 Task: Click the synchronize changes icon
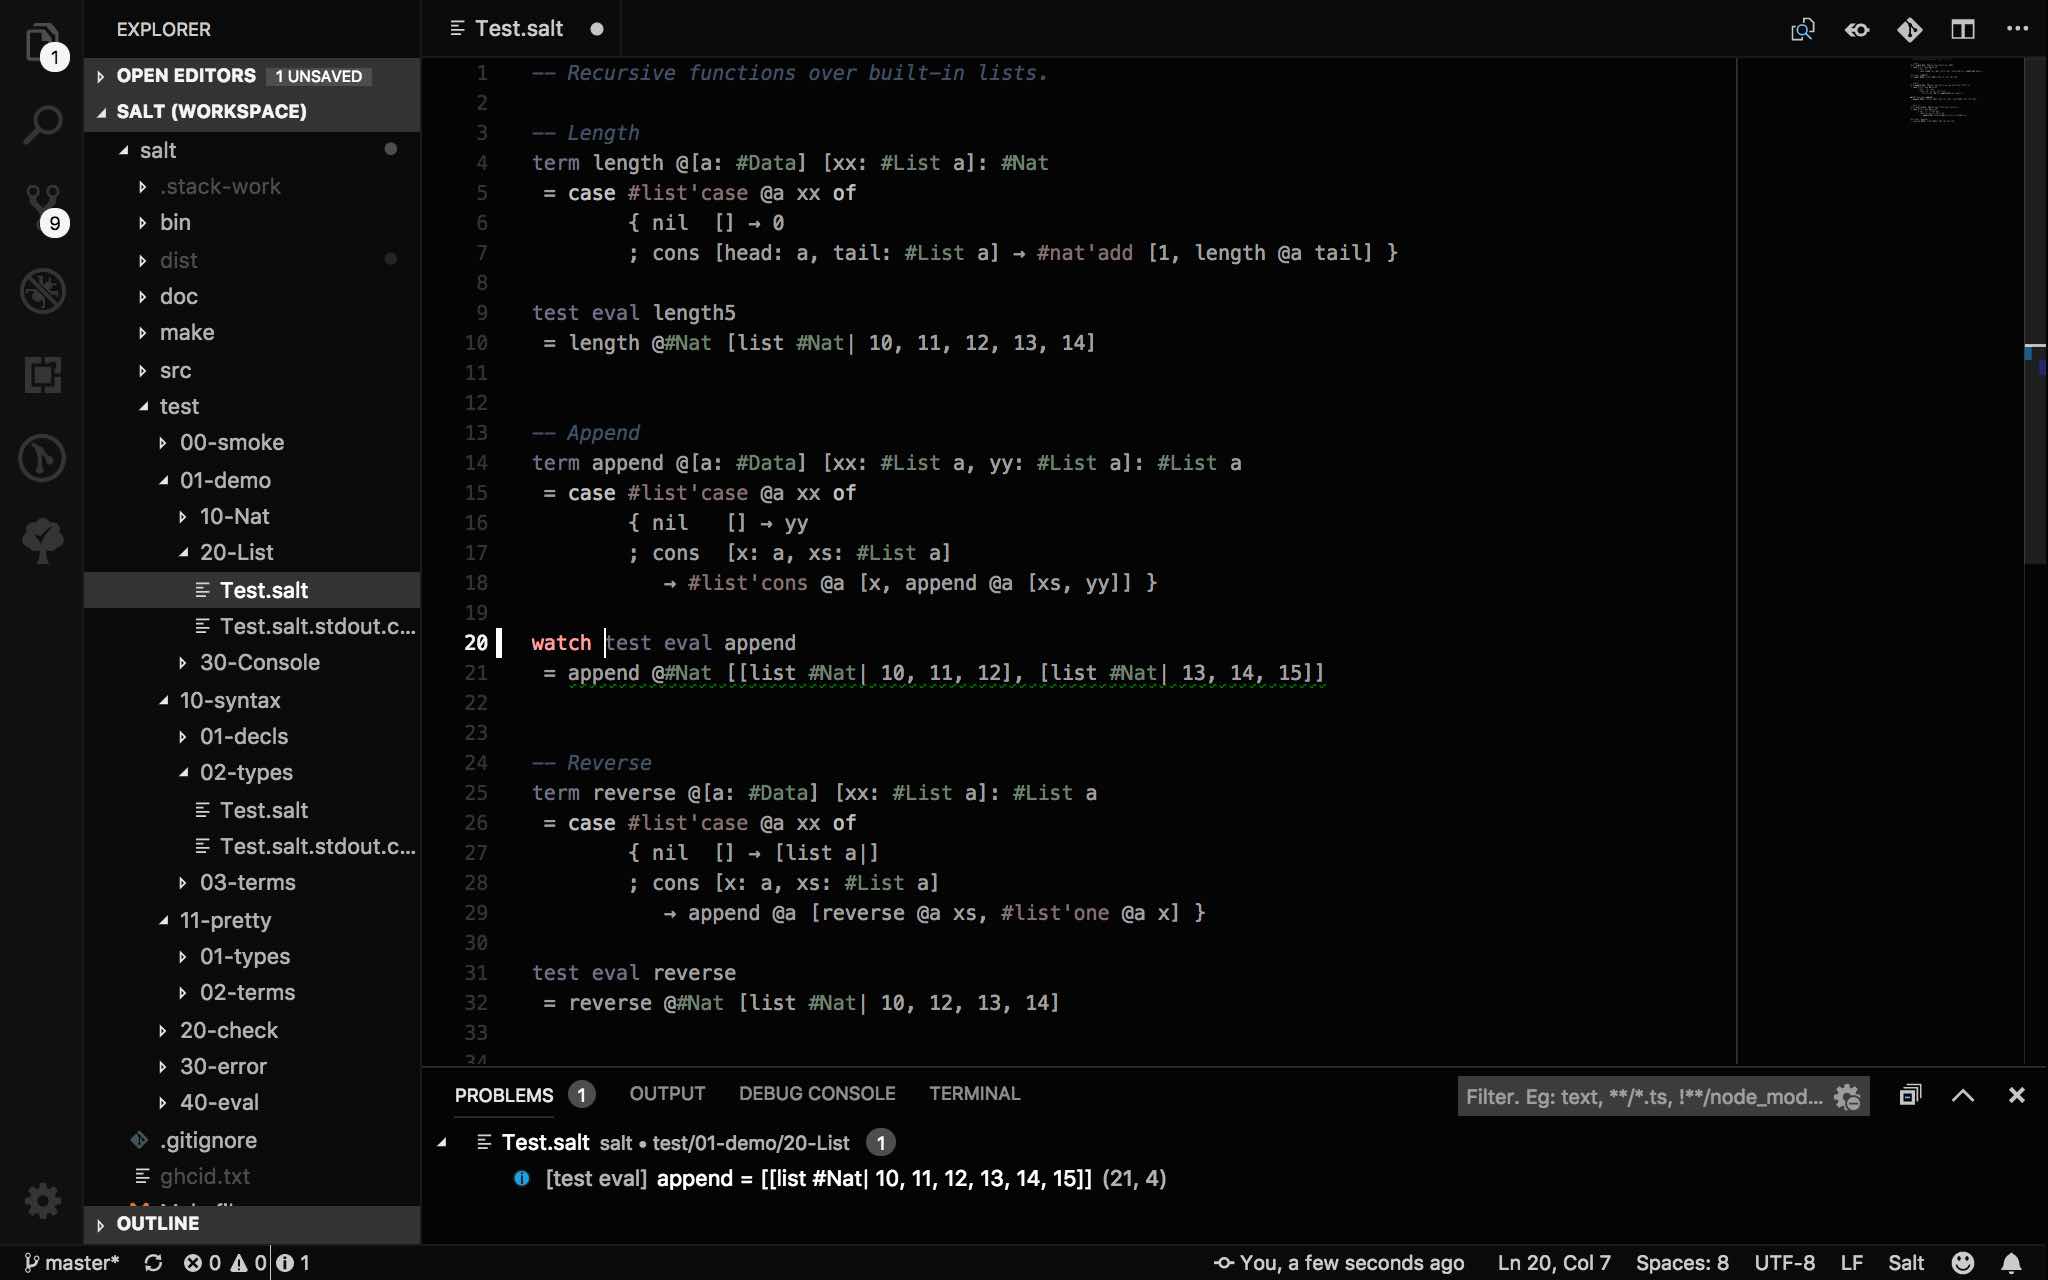coord(153,1263)
